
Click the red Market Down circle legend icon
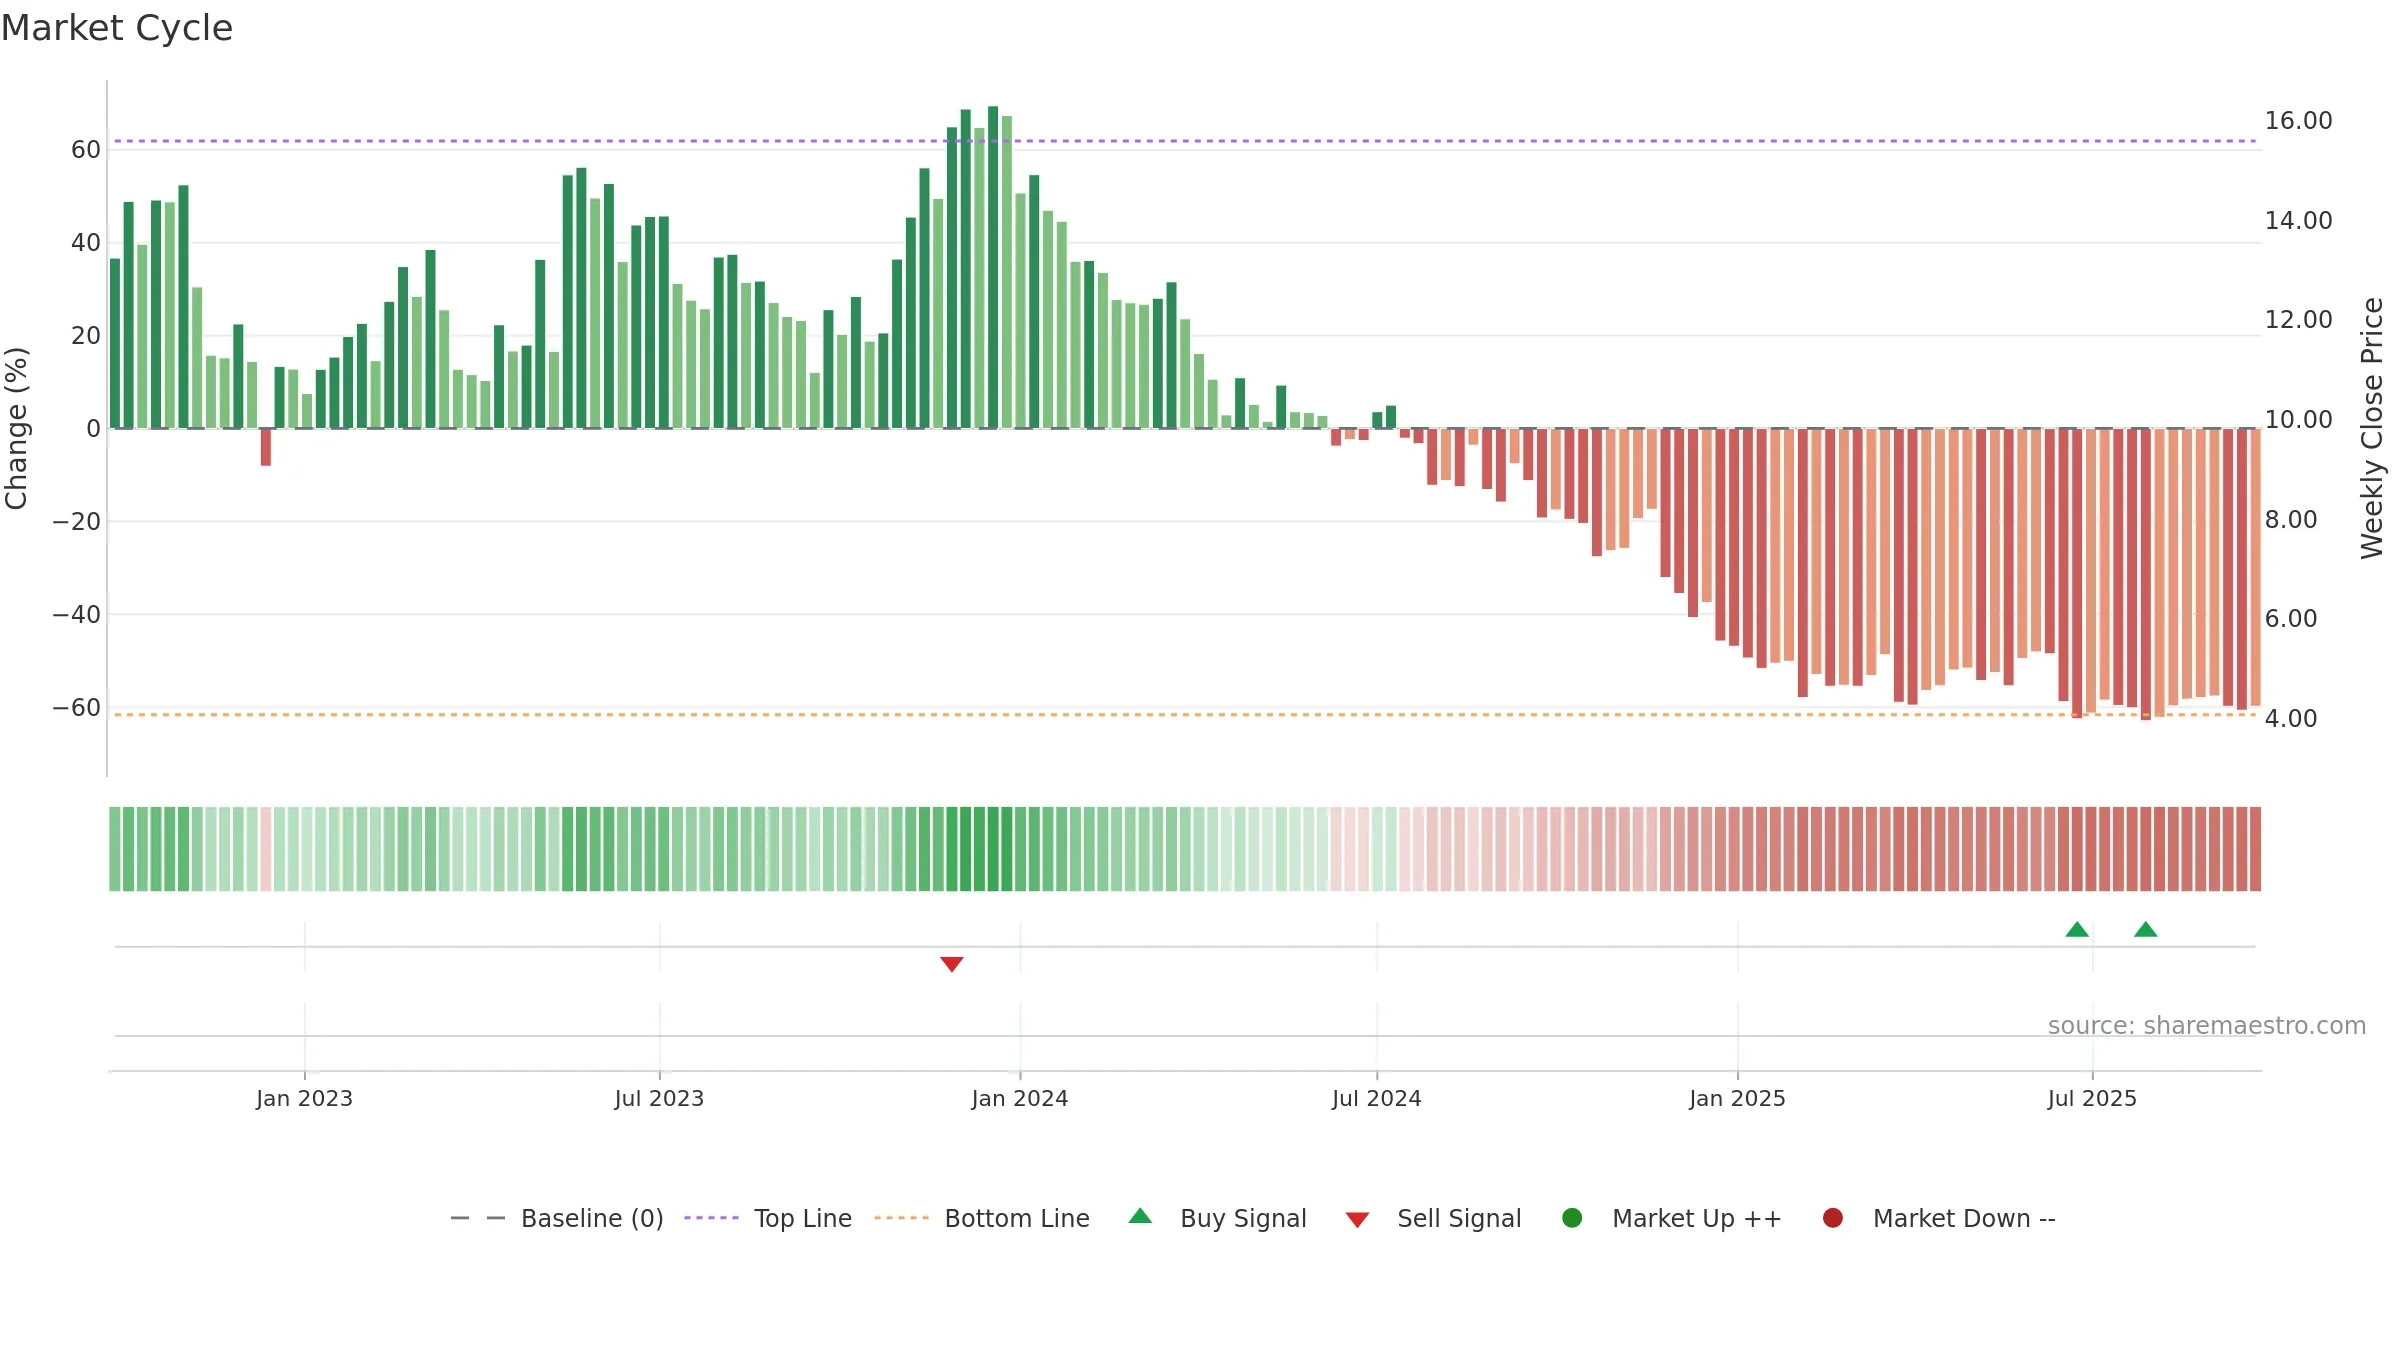1833,1218
